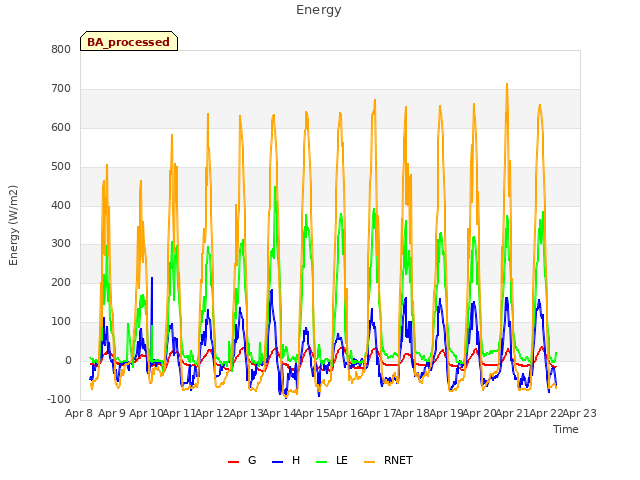Click the Apr 8 date tick
Screen dimensions: 640x480
[x=78, y=413]
